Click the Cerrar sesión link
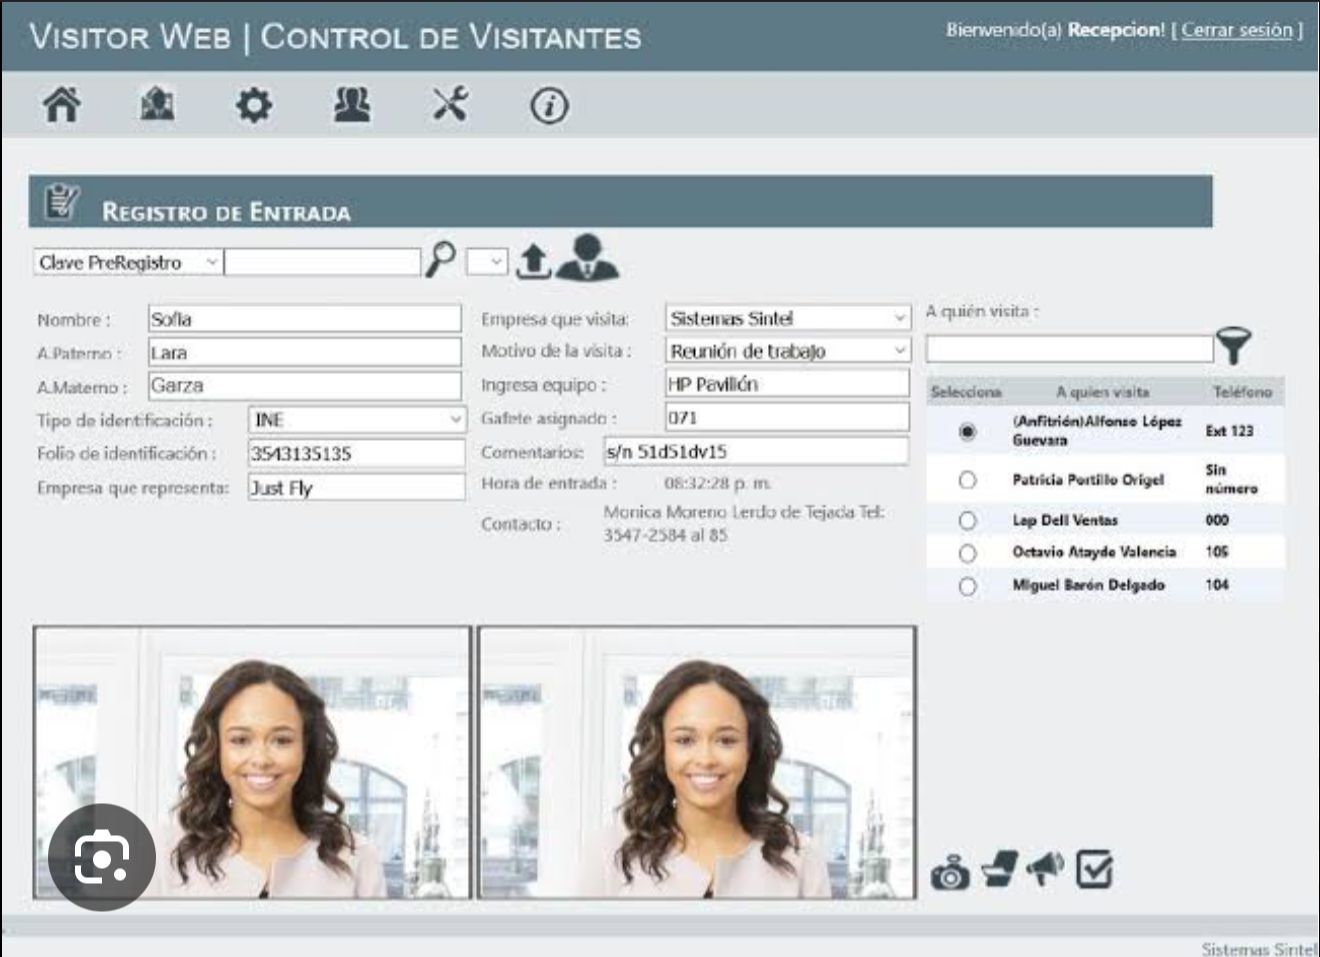The image size is (1320, 957). 1236,30
